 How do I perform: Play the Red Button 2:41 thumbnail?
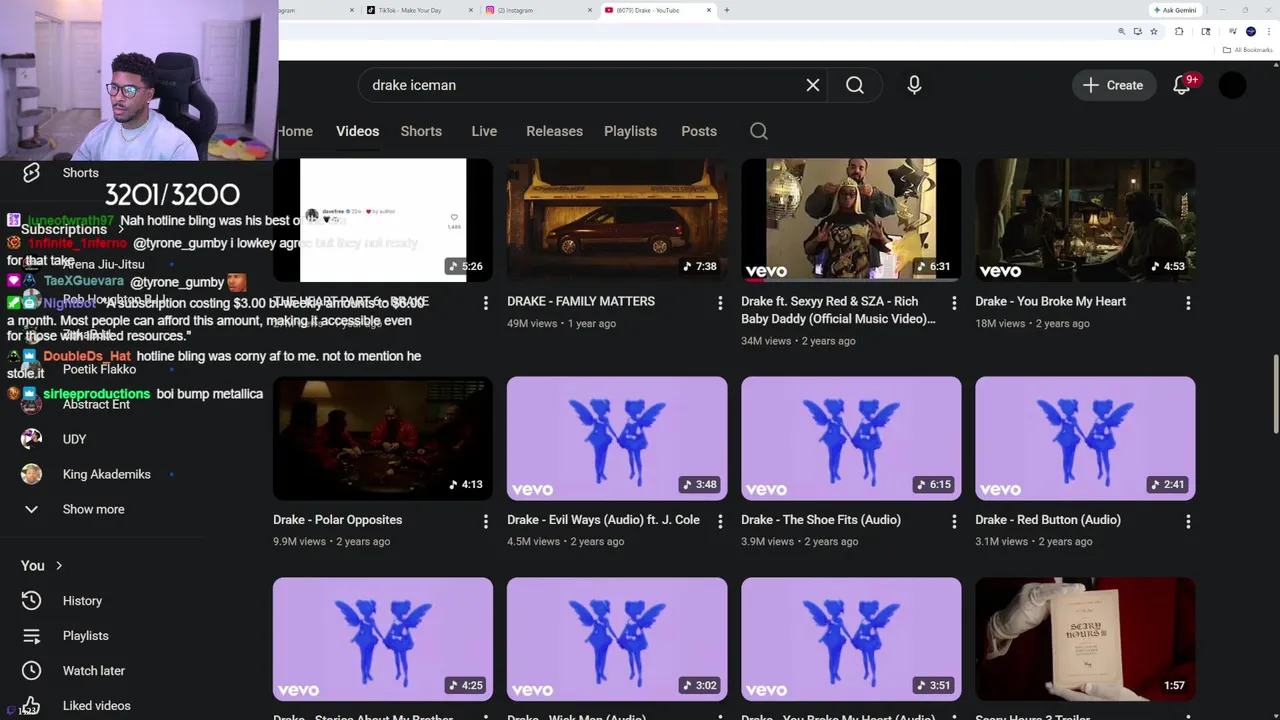pyautogui.click(x=1085, y=438)
